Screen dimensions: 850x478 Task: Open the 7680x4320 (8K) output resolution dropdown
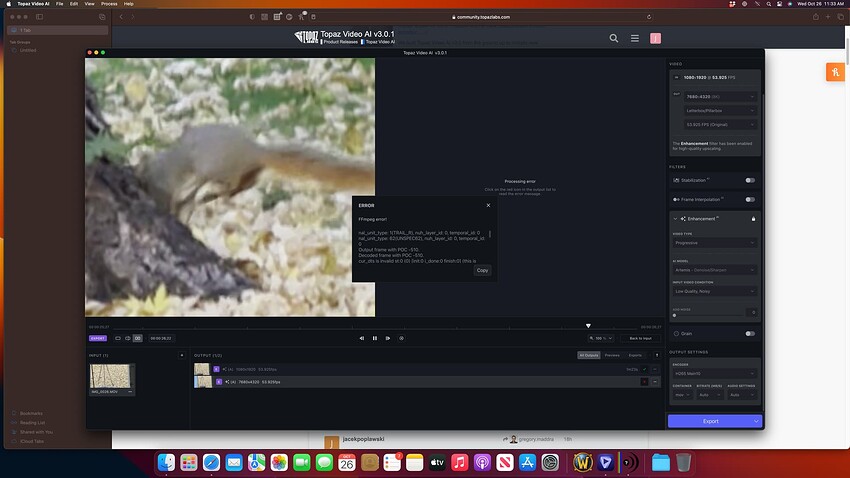click(720, 96)
